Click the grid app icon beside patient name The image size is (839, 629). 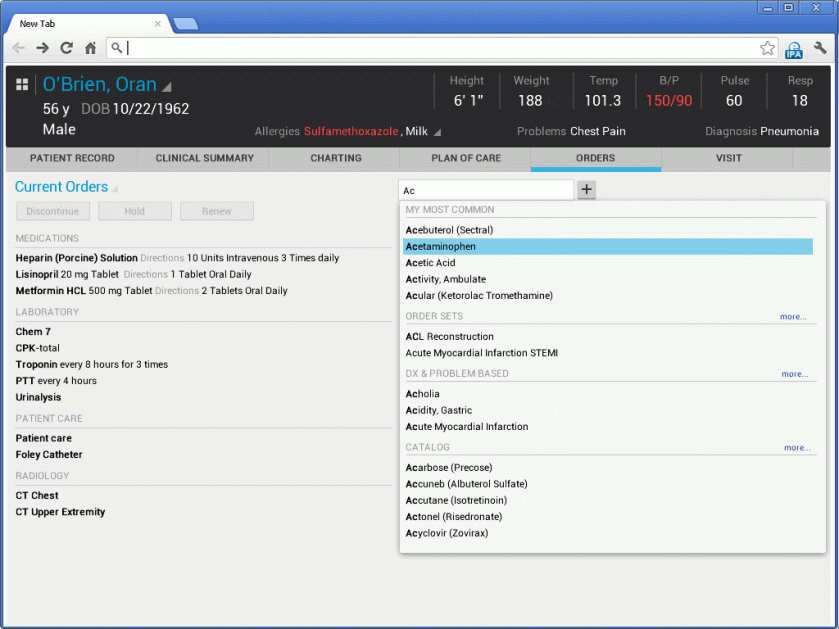(22, 84)
